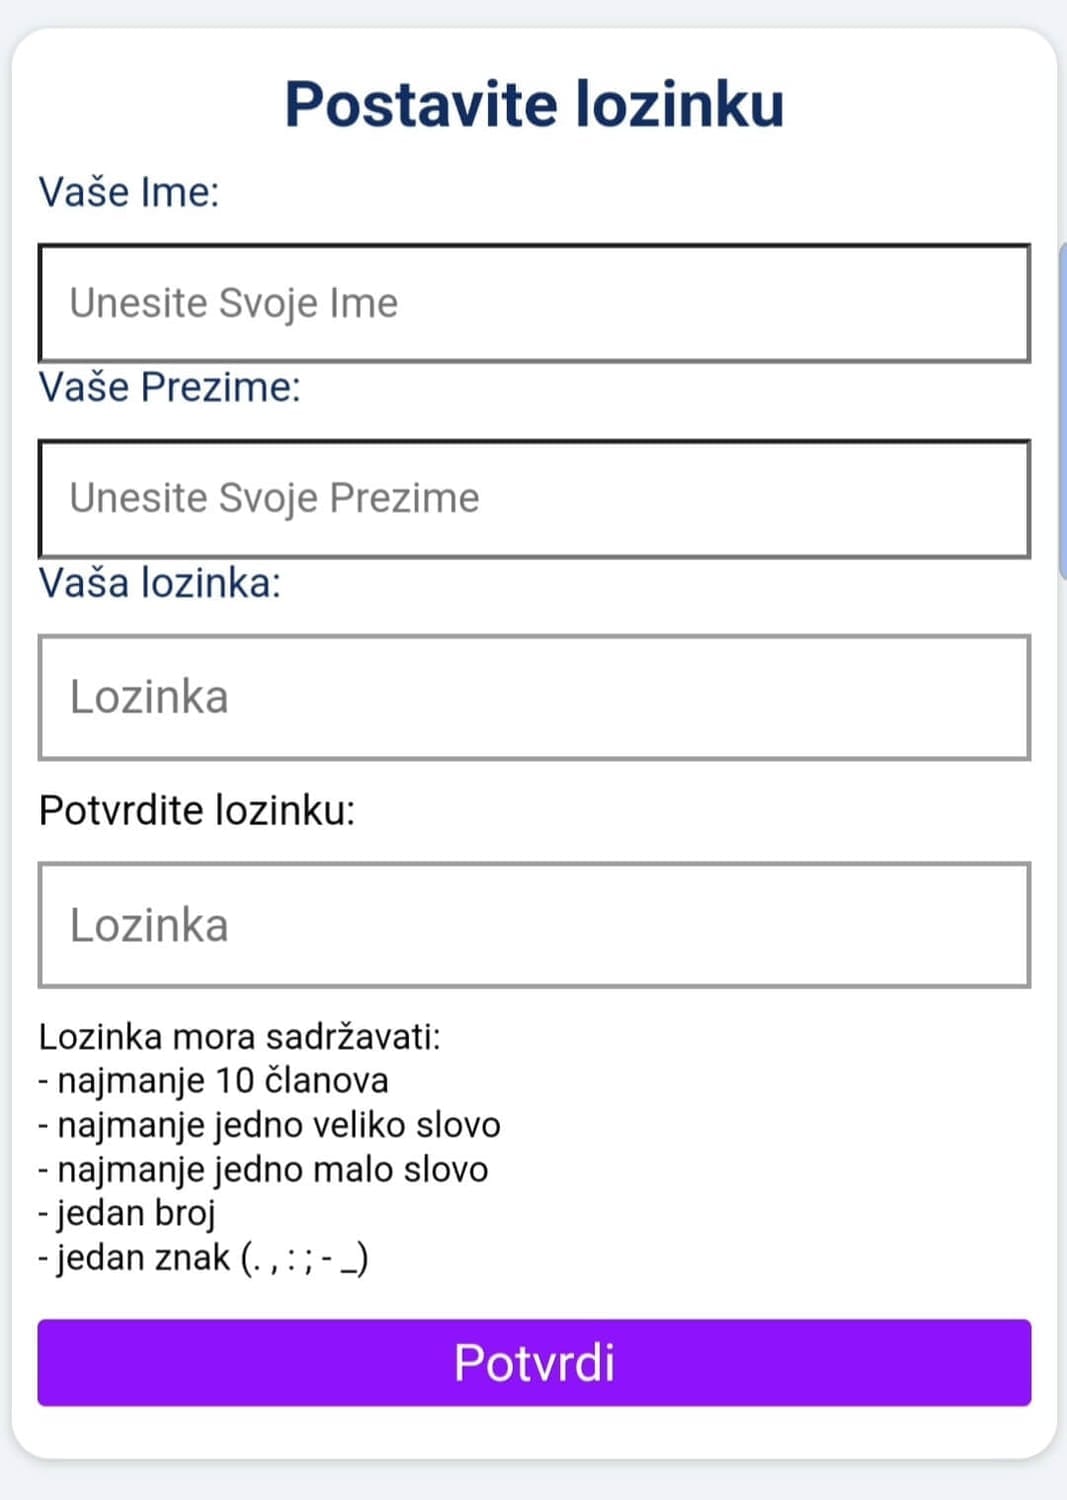Click the allowed symbols list in parentheses
This screenshot has height=1500, width=1067.
[x=305, y=1258]
